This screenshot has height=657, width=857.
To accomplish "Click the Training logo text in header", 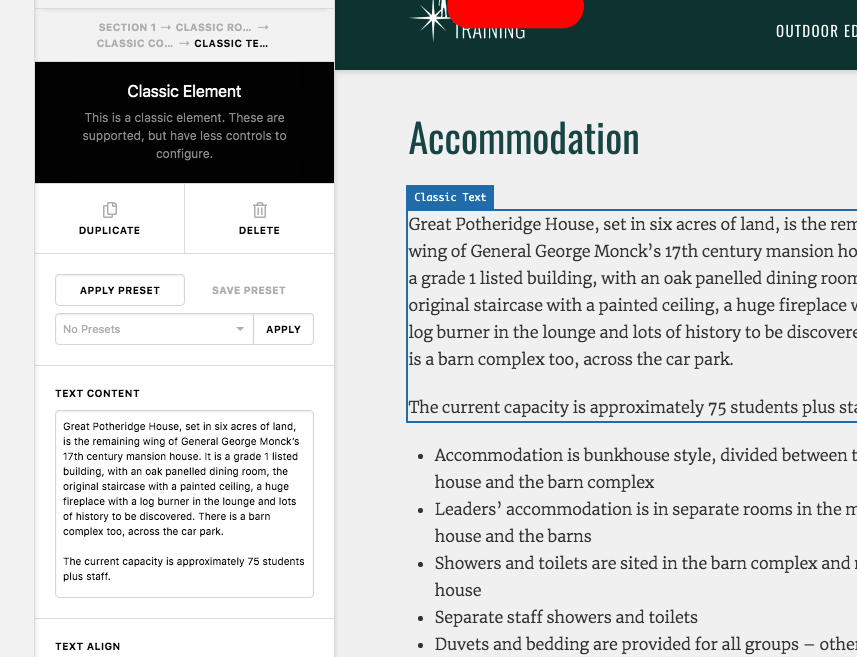I will 490,33.
